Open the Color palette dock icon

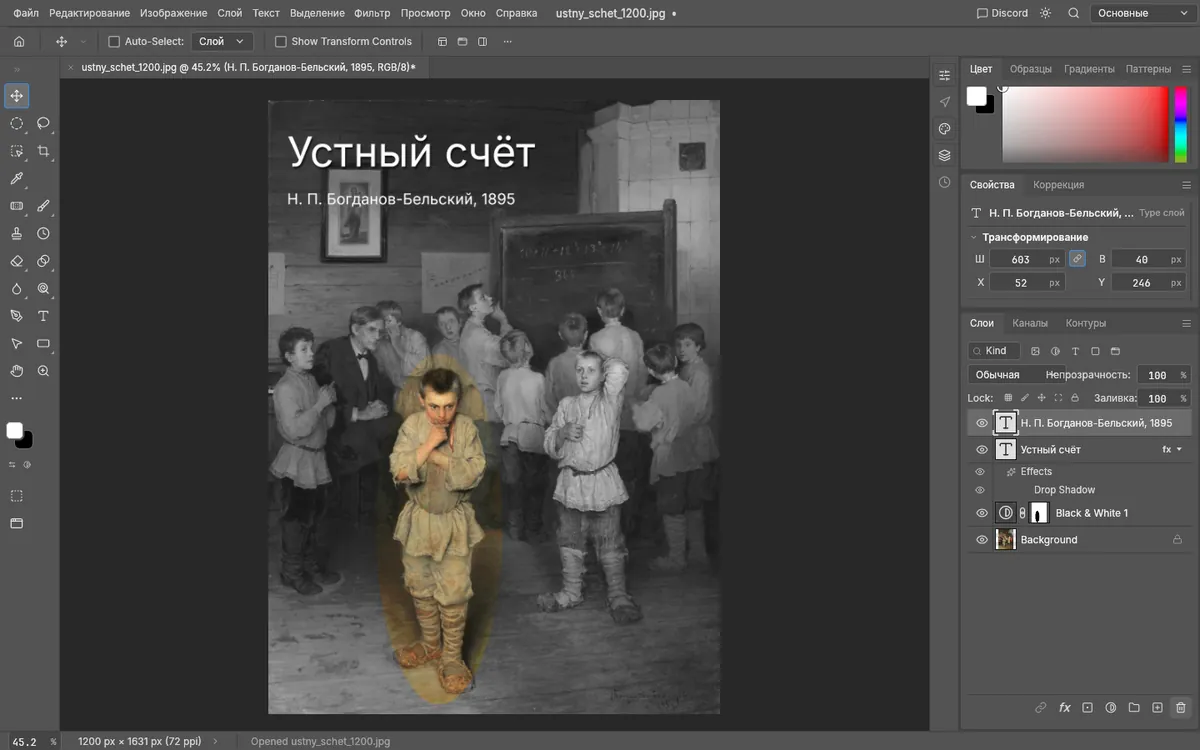pyautogui.click(x=944, y=129)
